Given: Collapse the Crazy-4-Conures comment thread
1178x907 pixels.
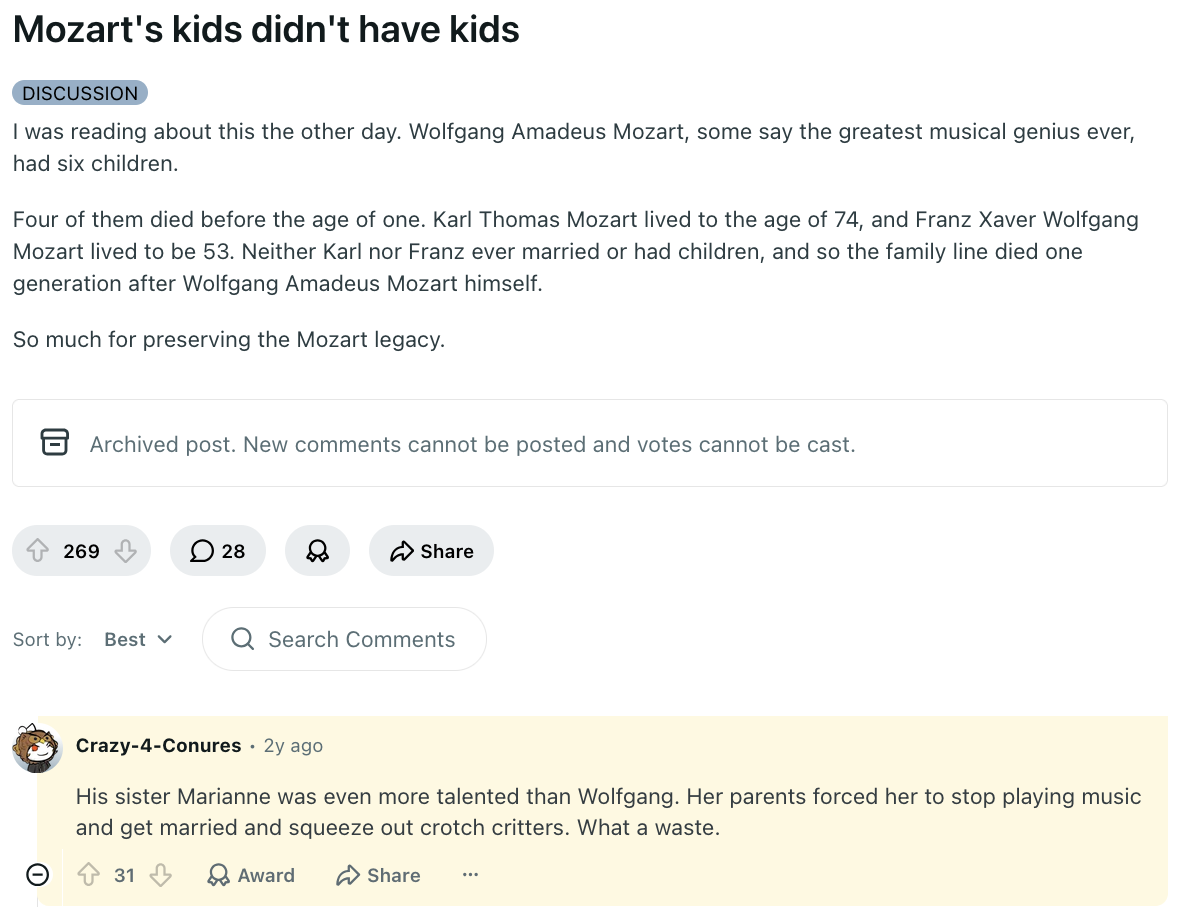Looking at the screenshot, I should 38,875.
